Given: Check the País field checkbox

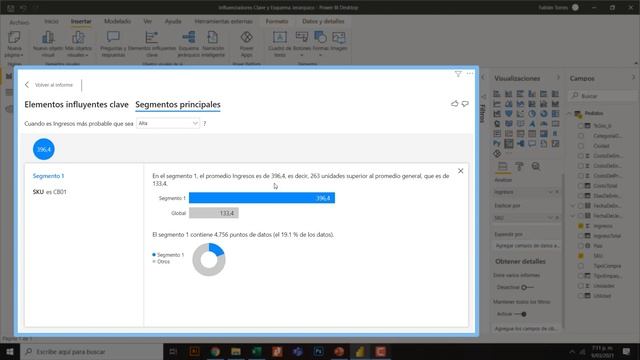Looking at the screenshot, I should (580, 246).
